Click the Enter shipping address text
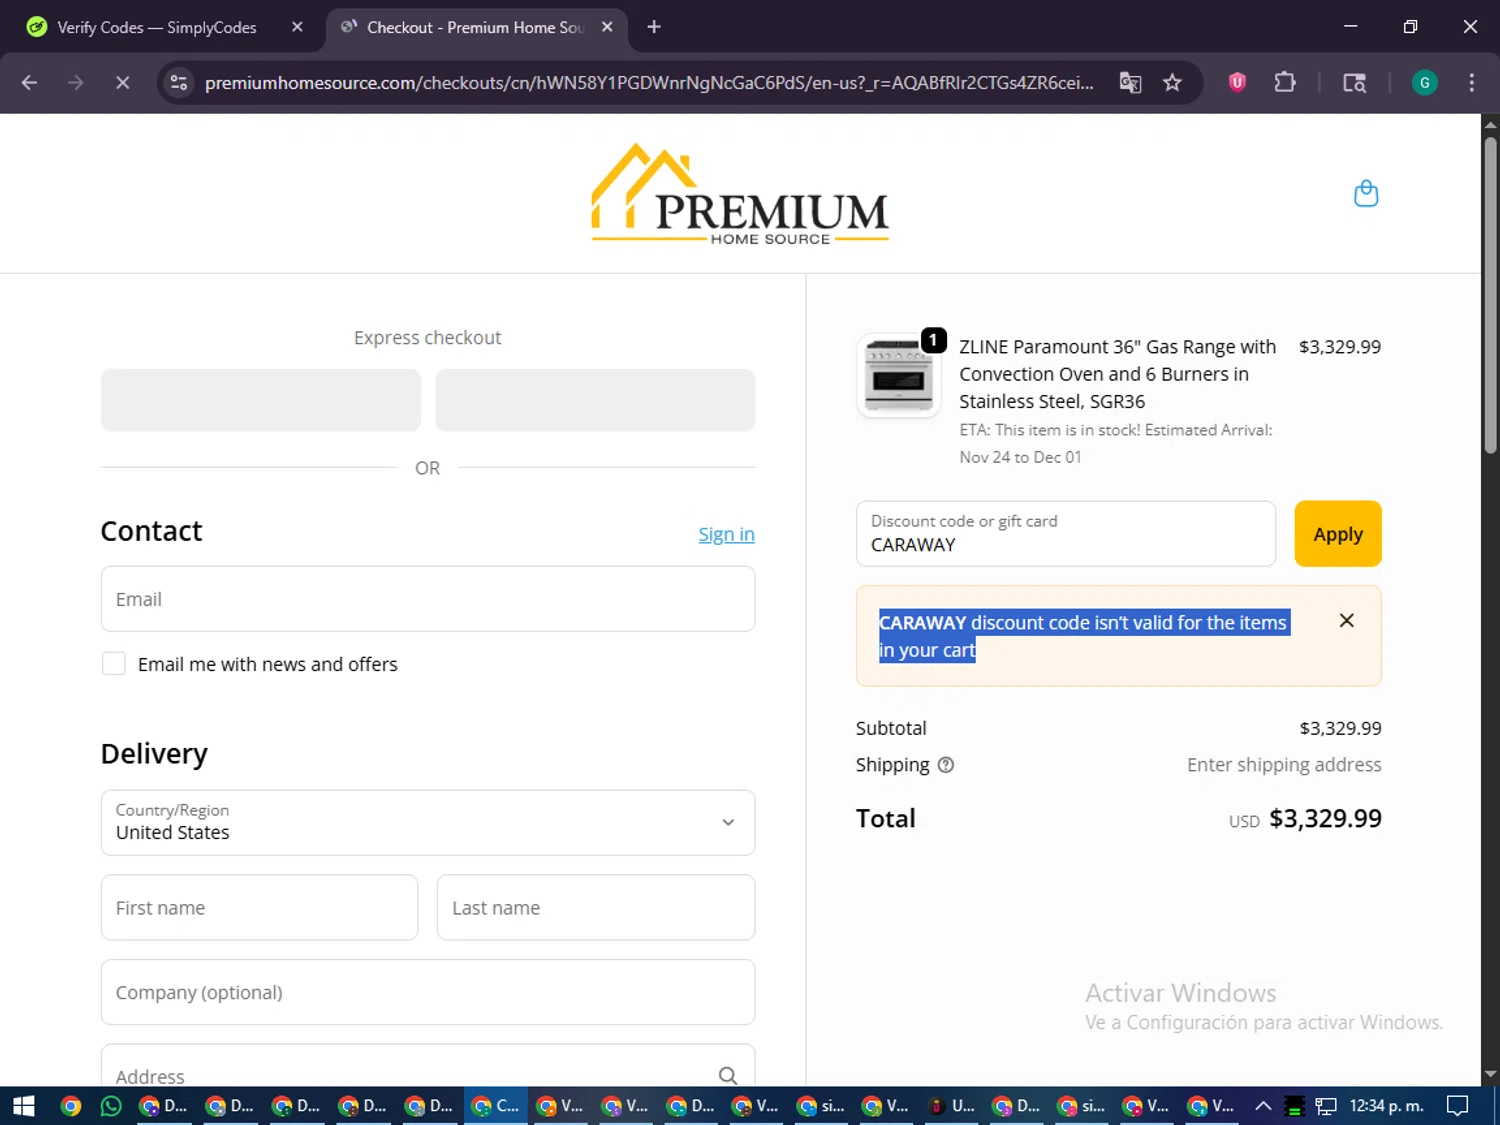1500x1125 pixels. pyautogui.click(x=1284, y=765)
